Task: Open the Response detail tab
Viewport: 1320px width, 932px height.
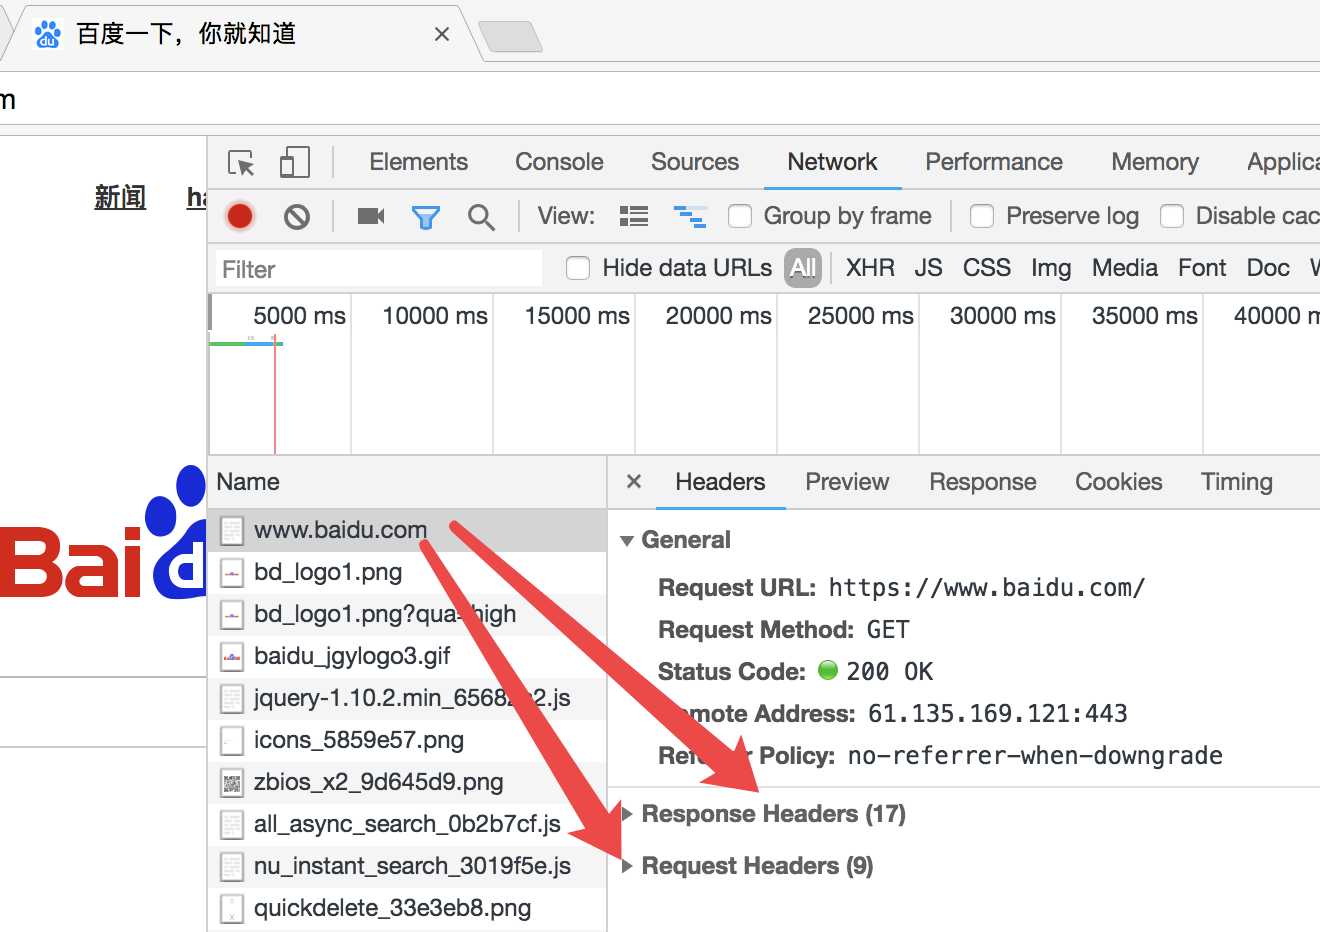Action: (983, 482)
